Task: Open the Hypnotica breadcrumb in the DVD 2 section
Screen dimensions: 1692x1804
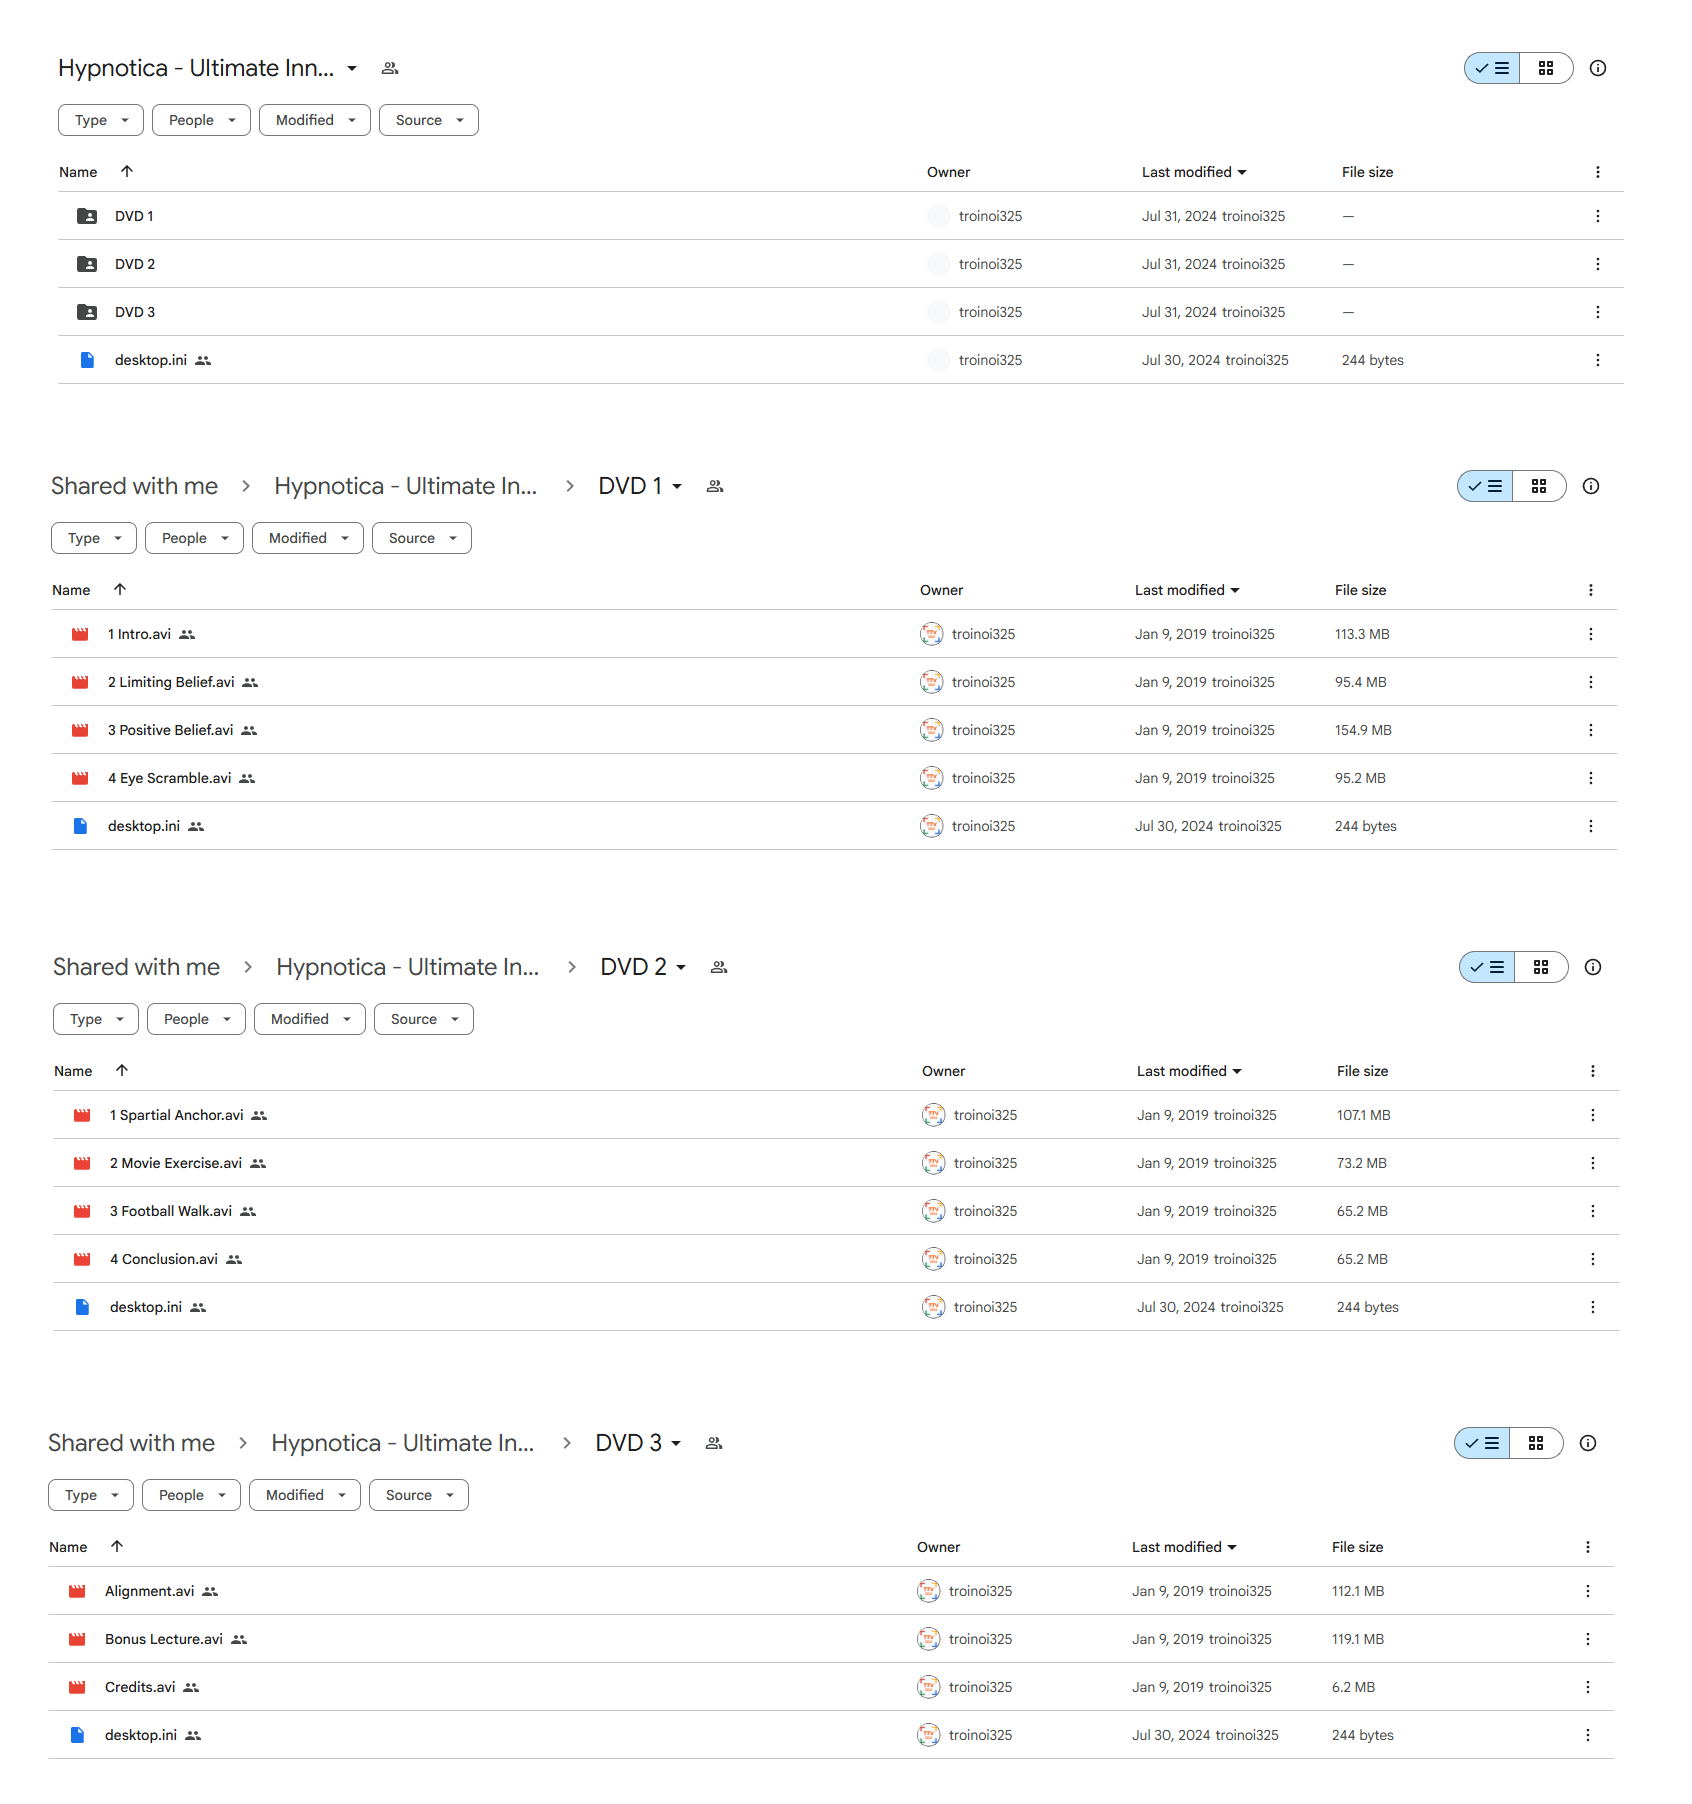Action: click(x=408, y=967)
